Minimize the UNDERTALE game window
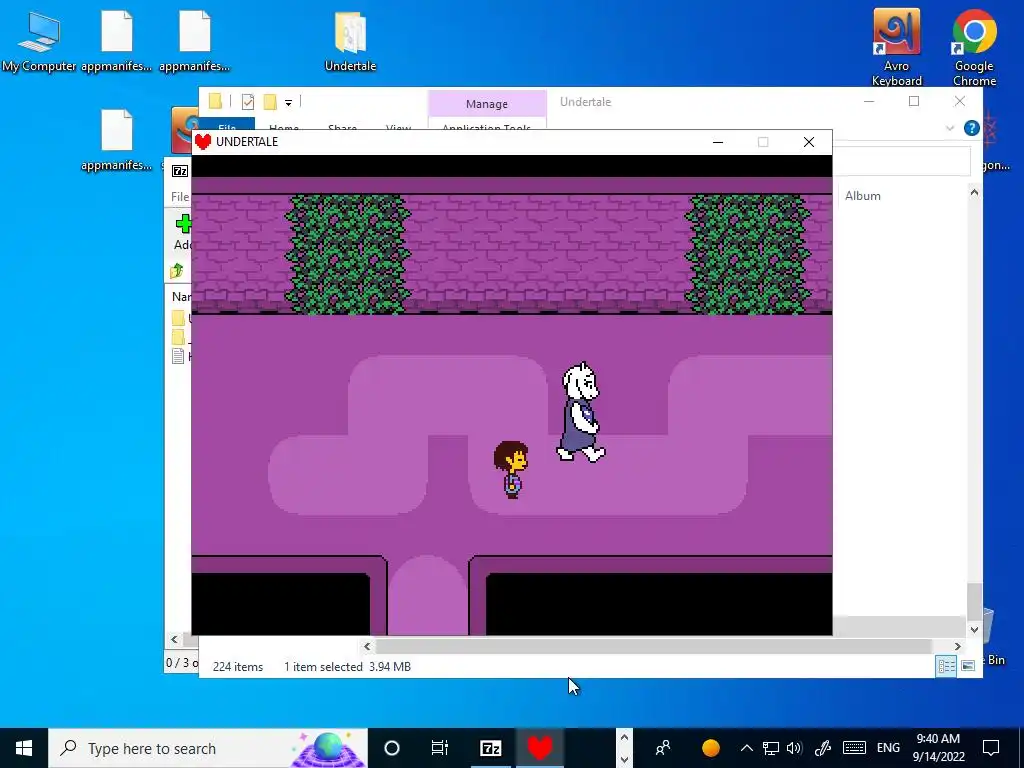The width and height of the screenshot is (1024, 768). coord(718,142)
